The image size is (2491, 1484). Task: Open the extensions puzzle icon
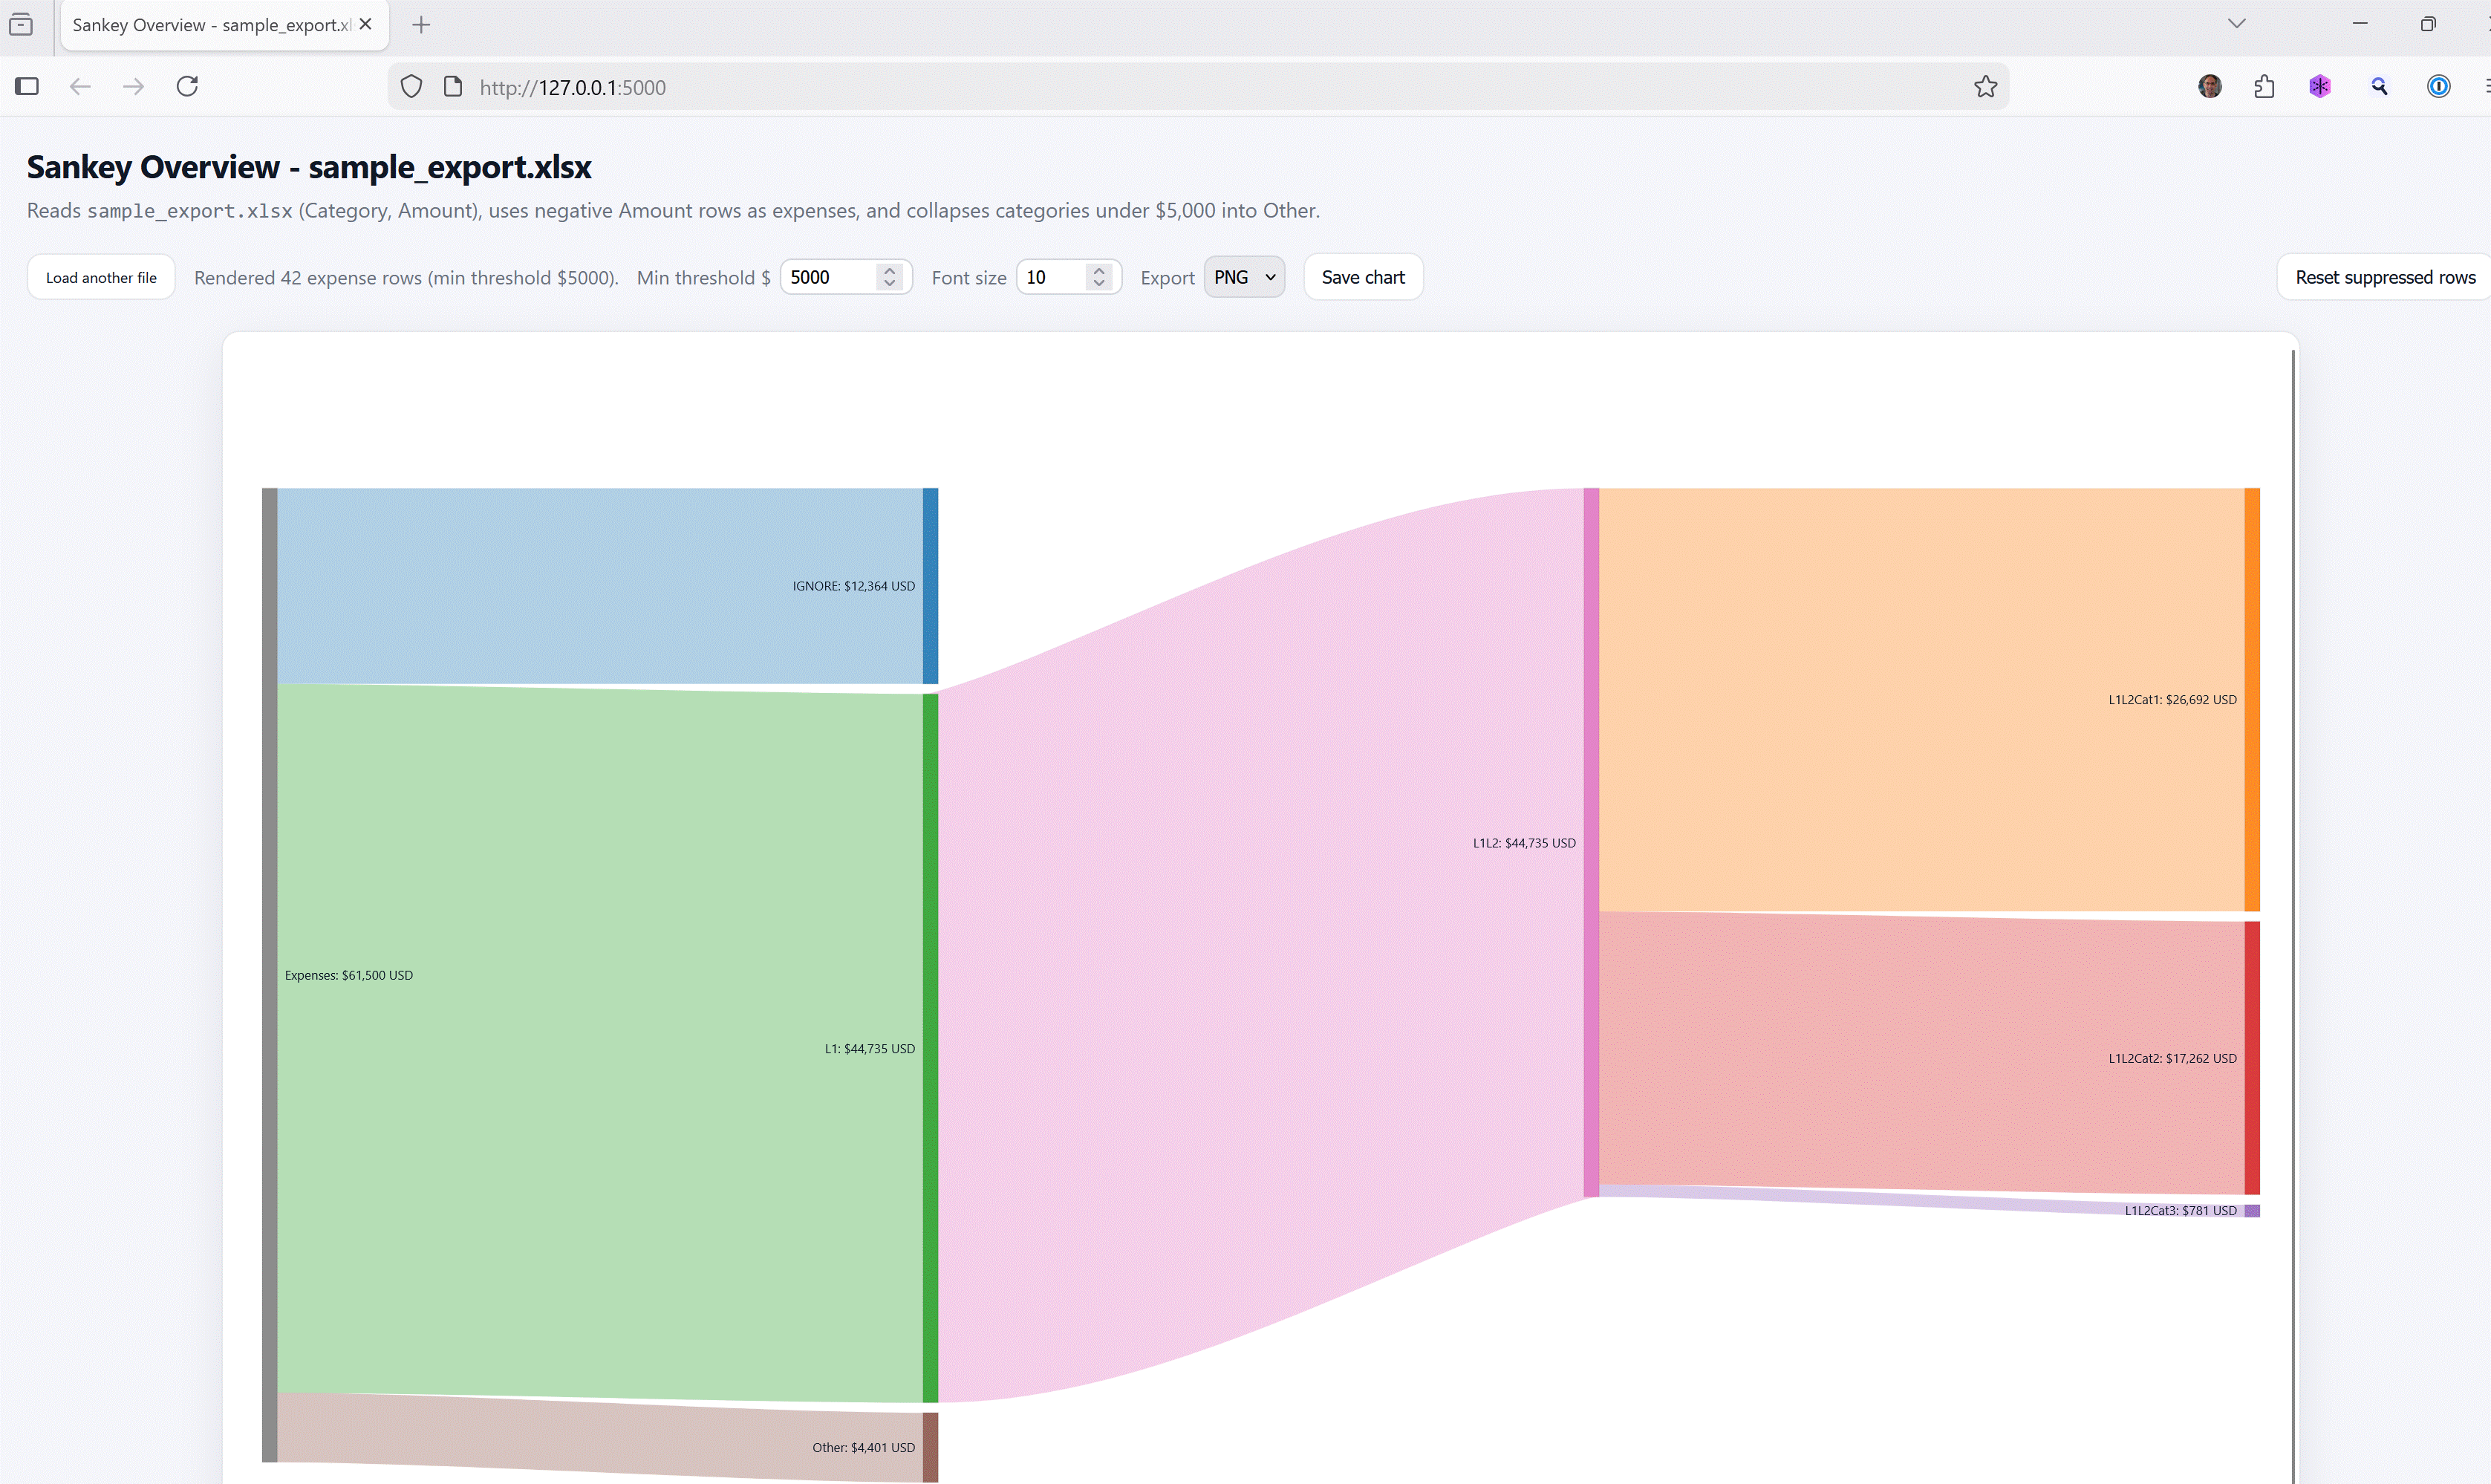[x=2264, y=87]
